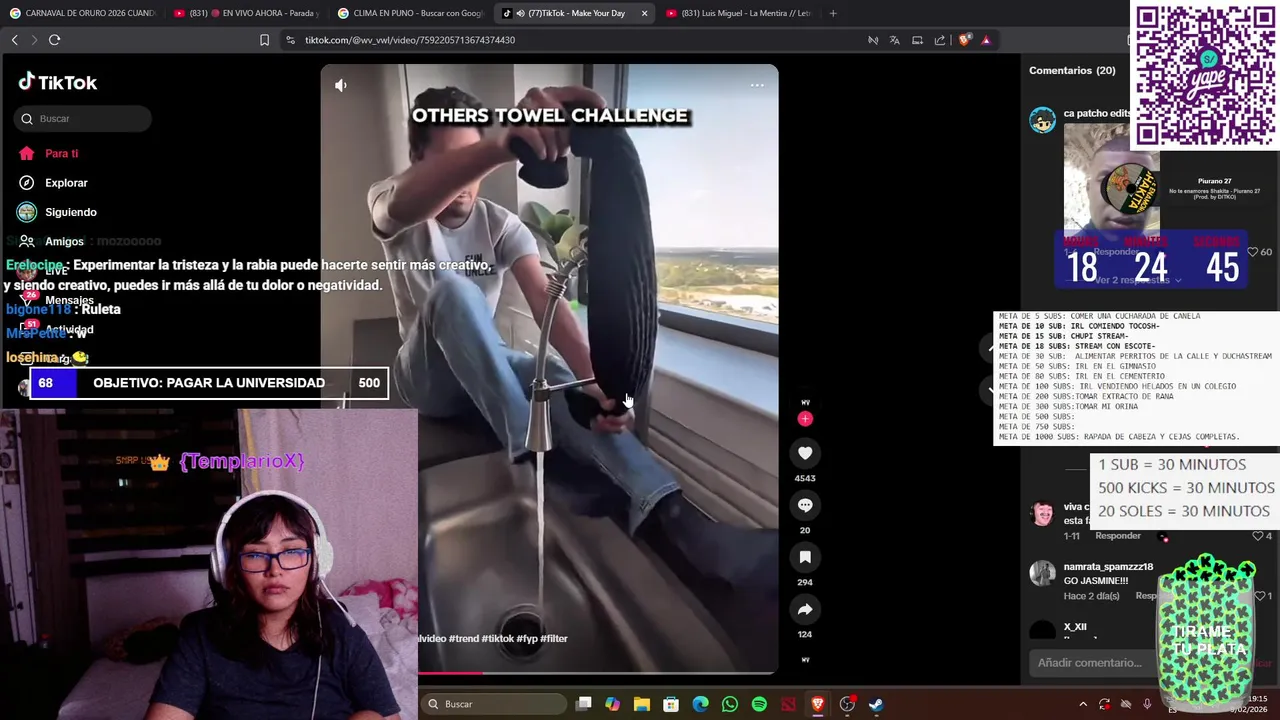
Task: Open WhatsApp from the taskbar
Action: (x=730, y=704)
